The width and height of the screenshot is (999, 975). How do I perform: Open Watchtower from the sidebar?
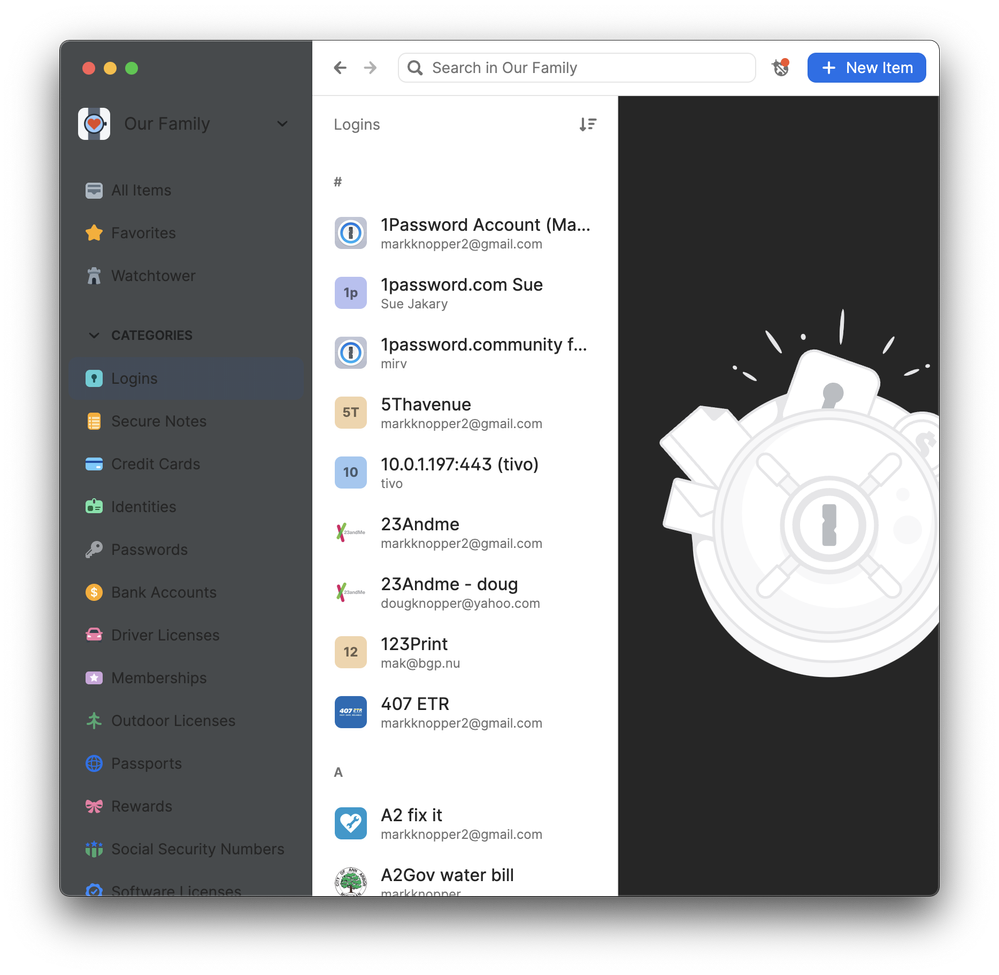[x=152, y=276]
